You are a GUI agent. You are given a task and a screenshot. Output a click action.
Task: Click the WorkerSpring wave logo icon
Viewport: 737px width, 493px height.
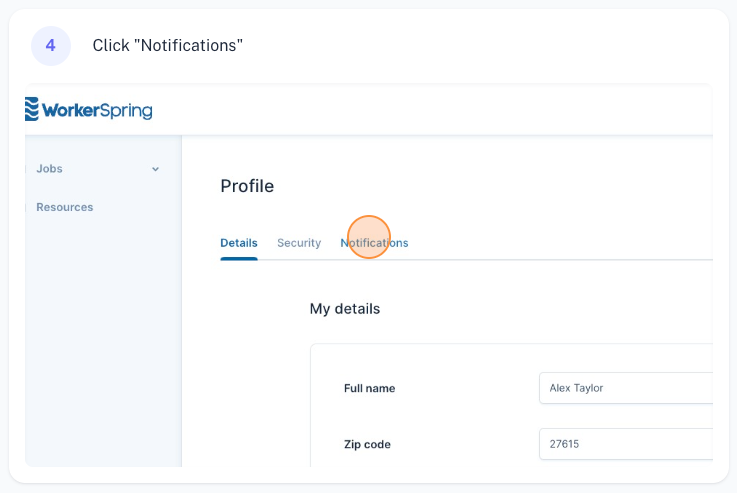[x=32, y=109]
